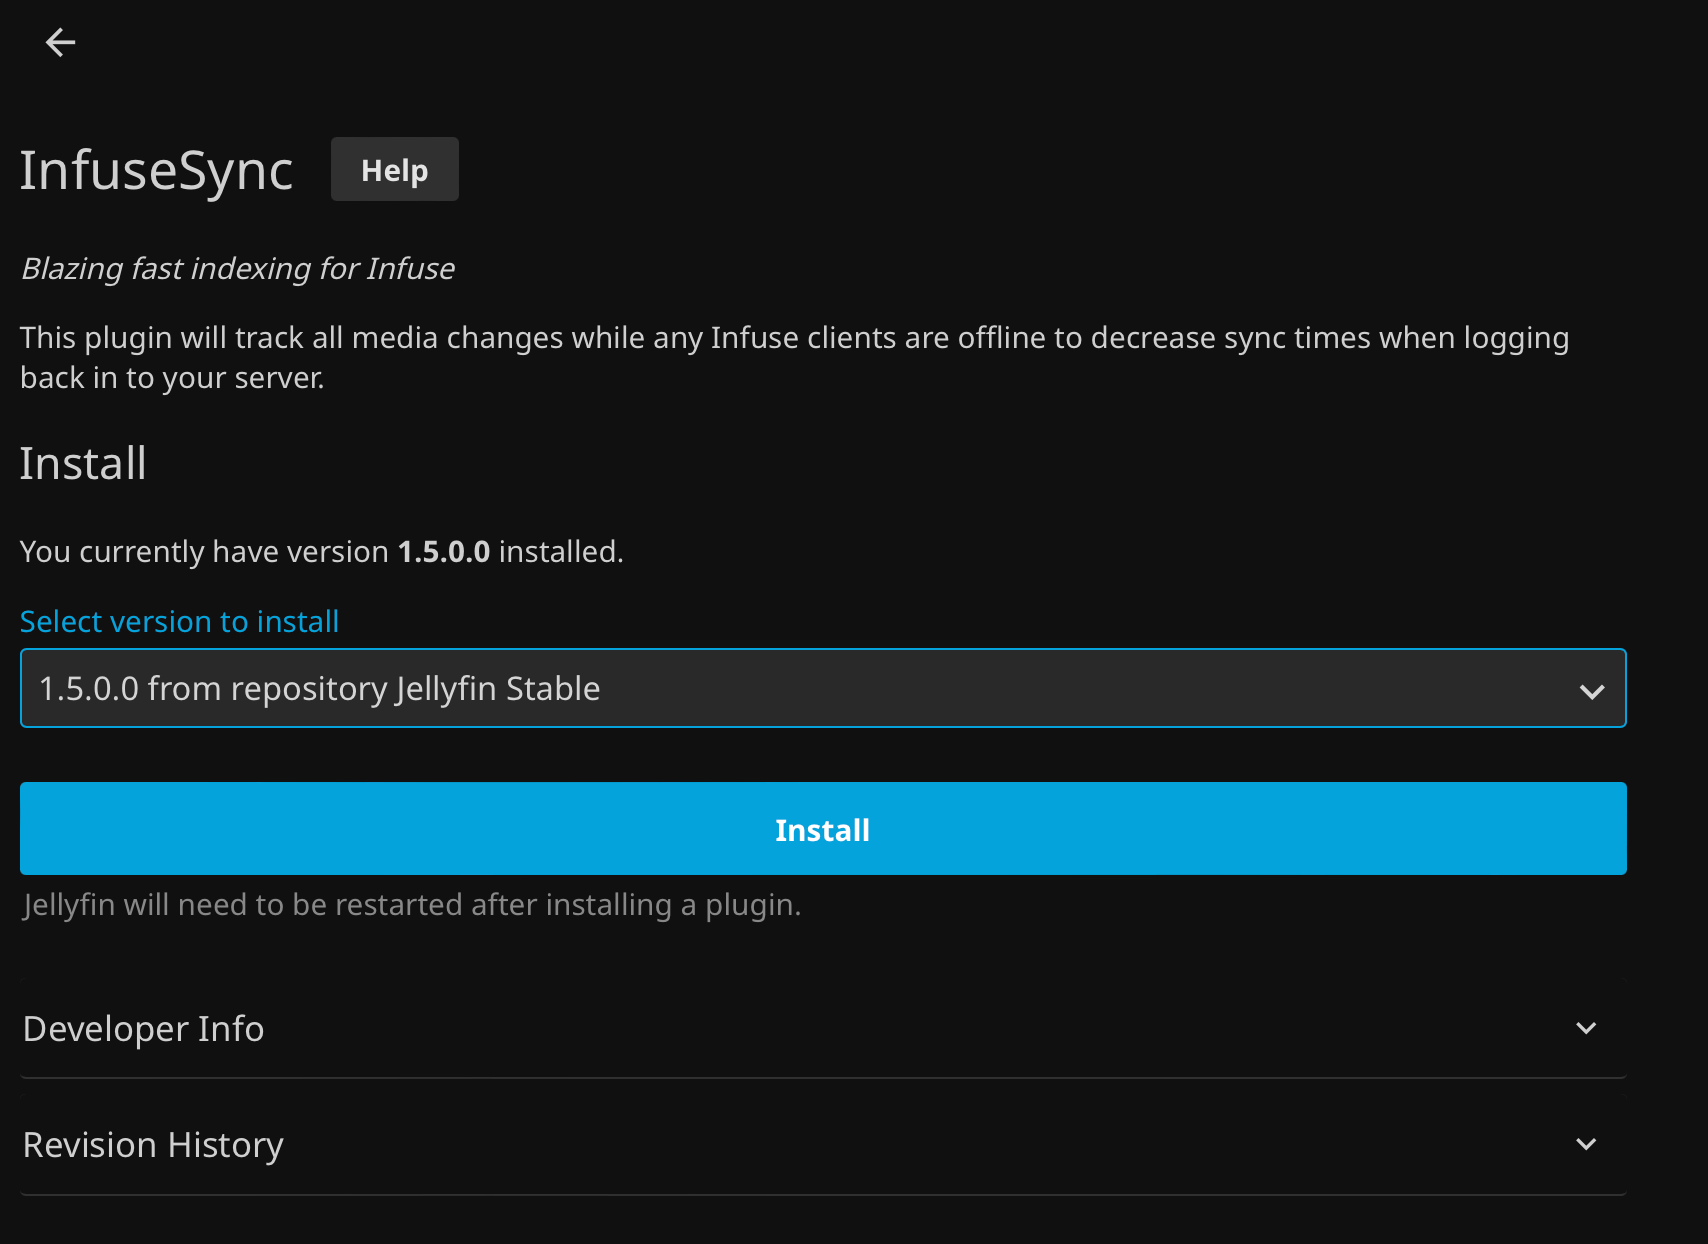Select the 1.5.0.0 Jellyfin Stable version entry
This screenshot has width=1708, height=1244.
point(320,688)
